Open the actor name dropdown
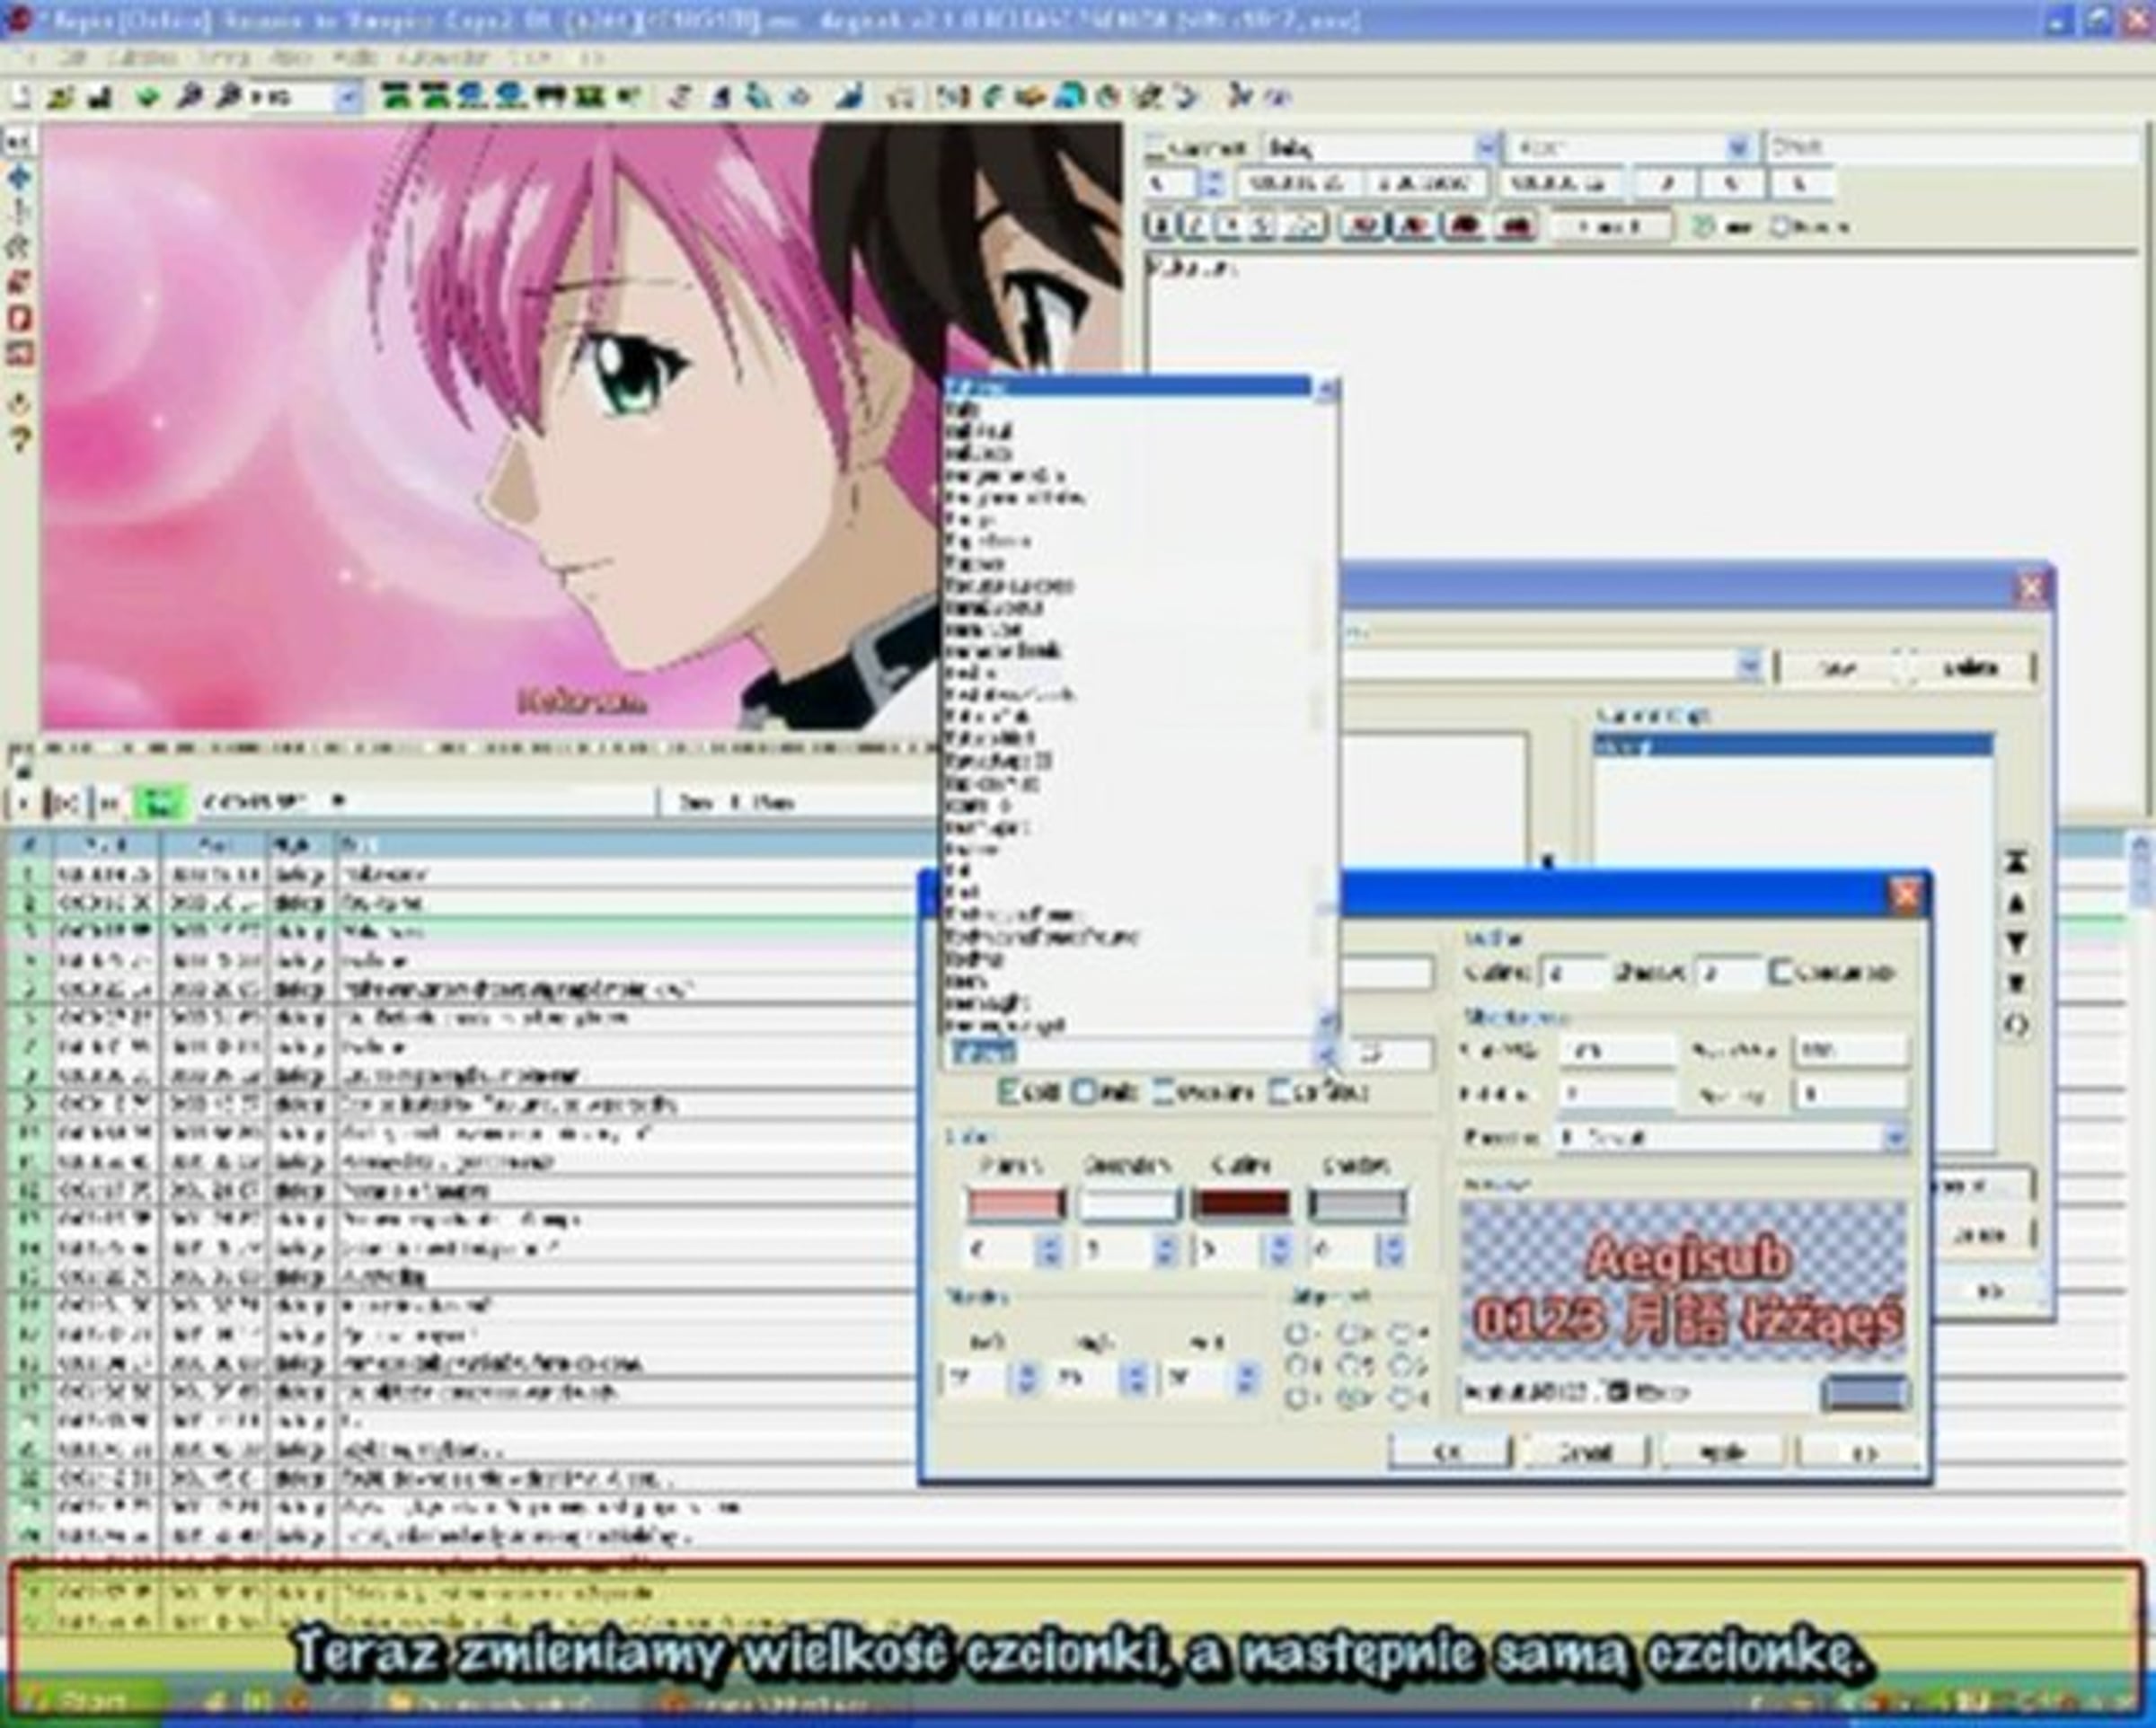 pos(1739,148)
